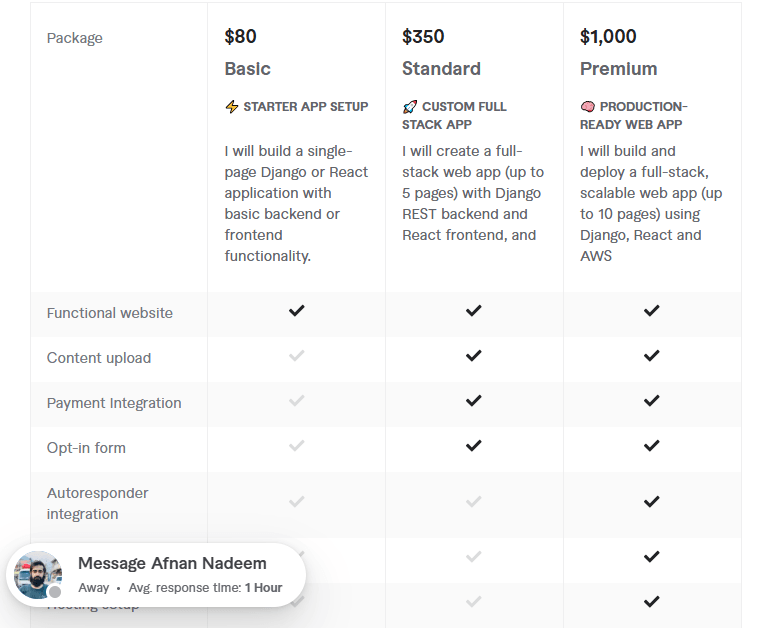Click the lightning bolt Starter App icon
763x628 pixels.
click(x=232, y=107)
